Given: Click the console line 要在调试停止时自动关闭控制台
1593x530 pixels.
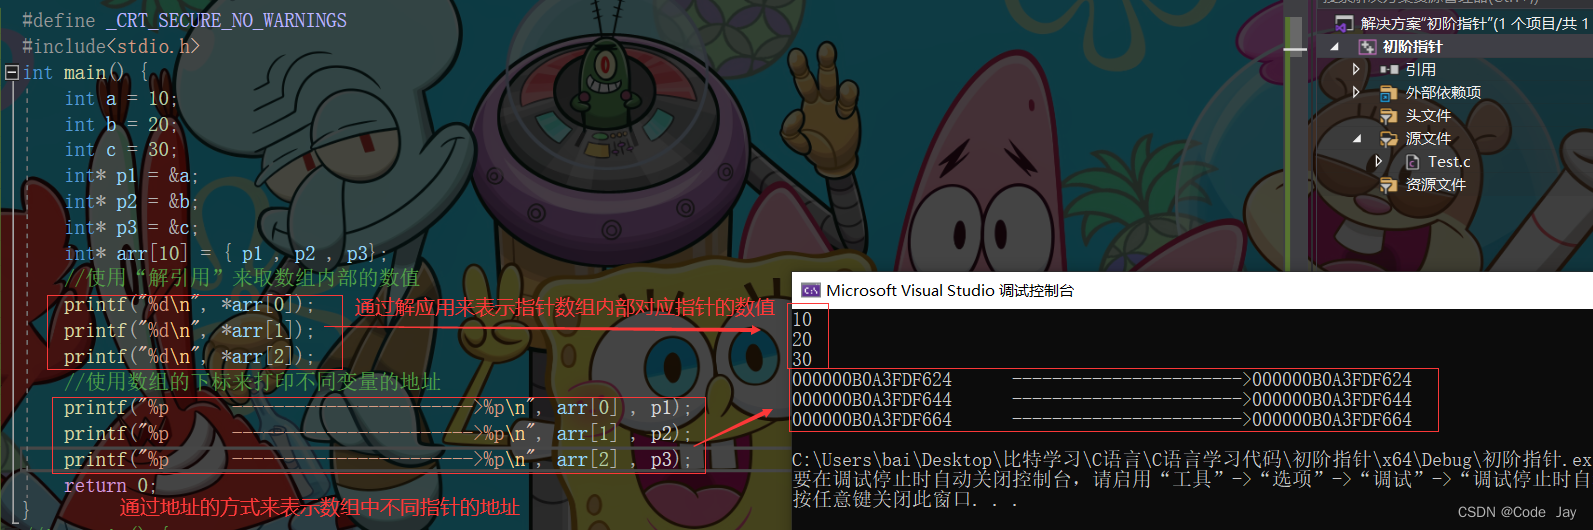Looking at the screenshot, I should coord(1192,480).
